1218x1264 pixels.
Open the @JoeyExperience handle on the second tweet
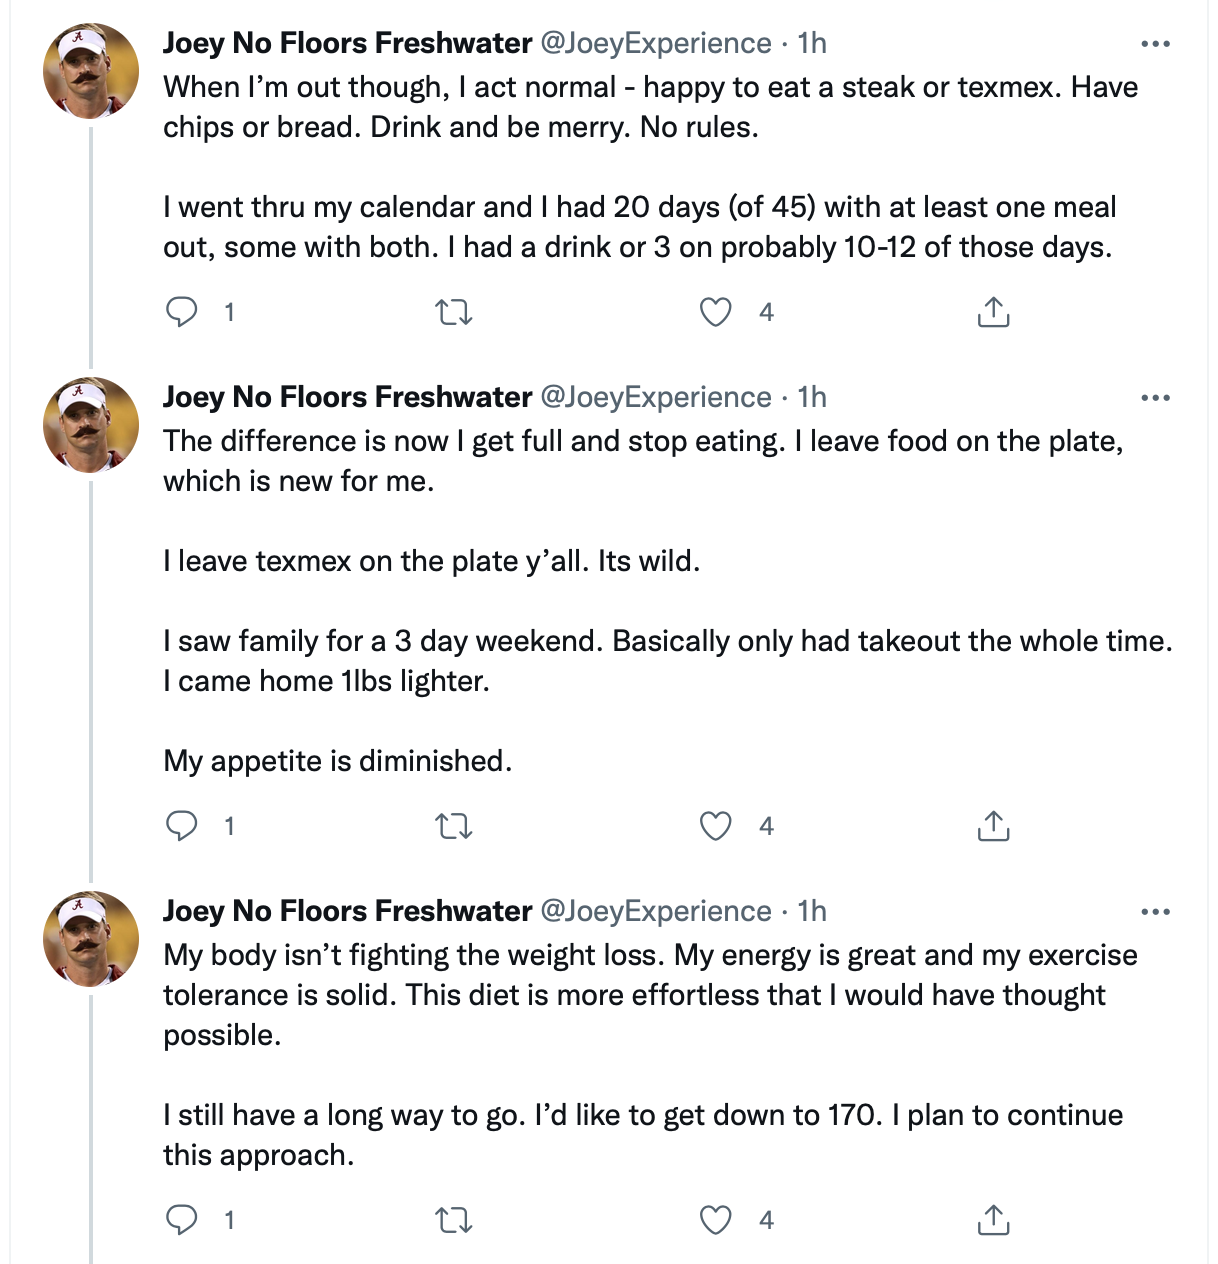(x=656, y=398)
